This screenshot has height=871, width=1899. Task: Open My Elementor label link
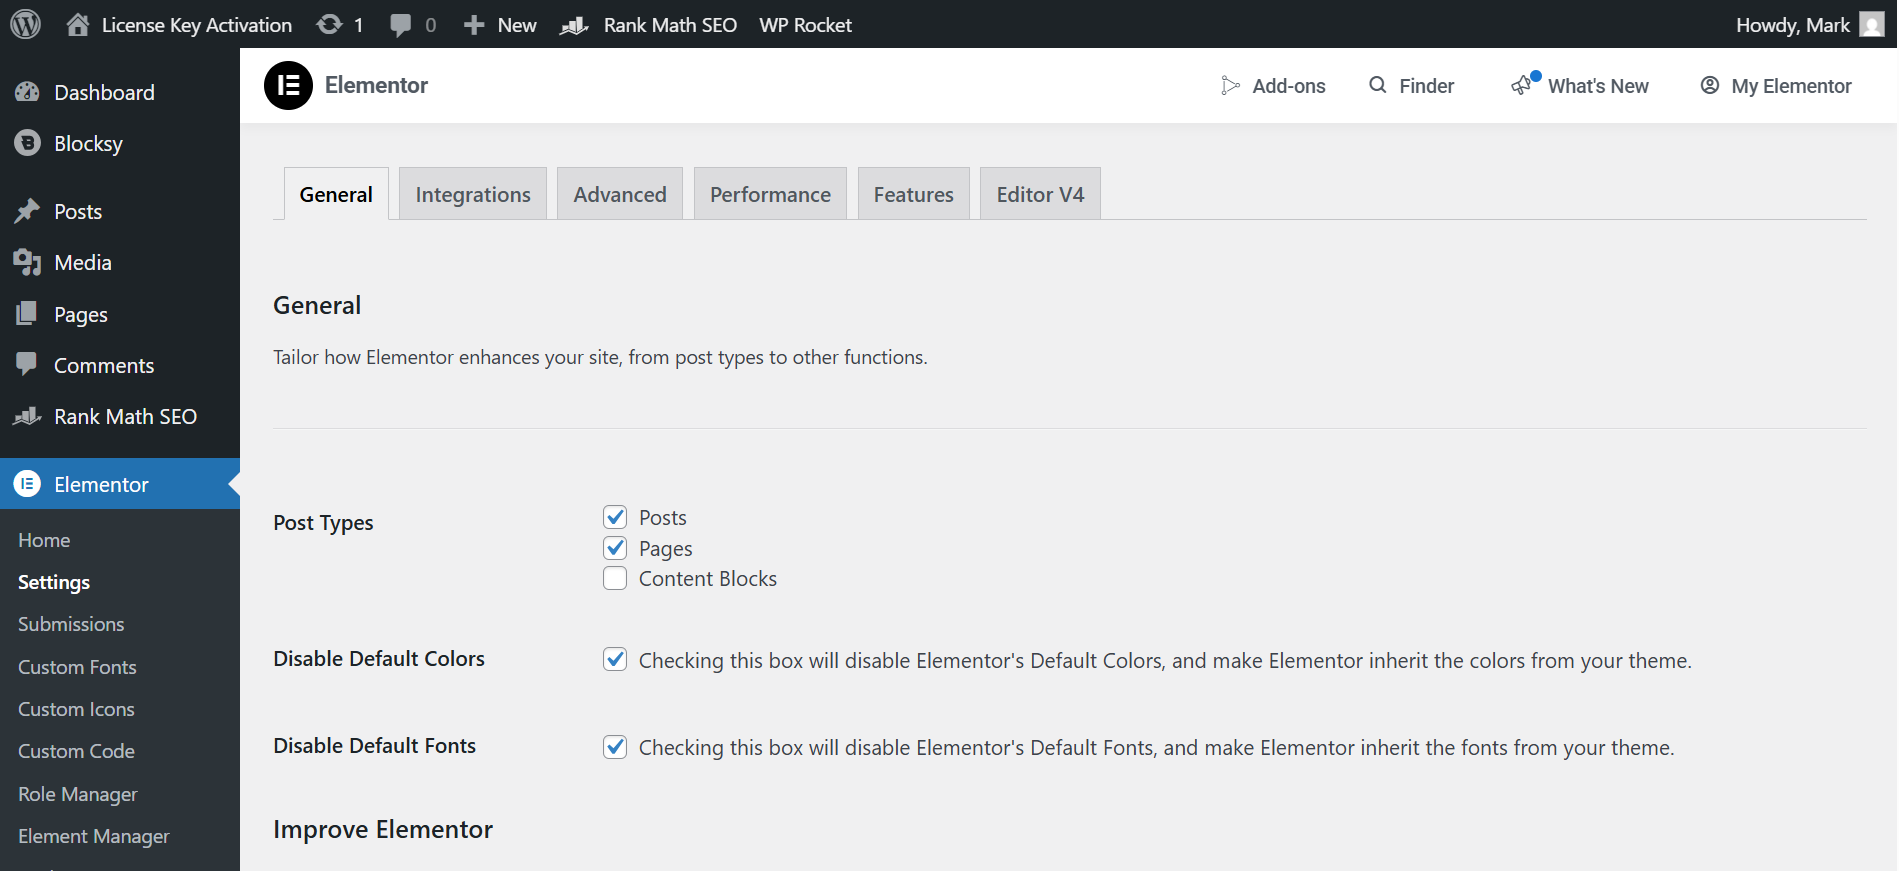(x=1791, y=86)
